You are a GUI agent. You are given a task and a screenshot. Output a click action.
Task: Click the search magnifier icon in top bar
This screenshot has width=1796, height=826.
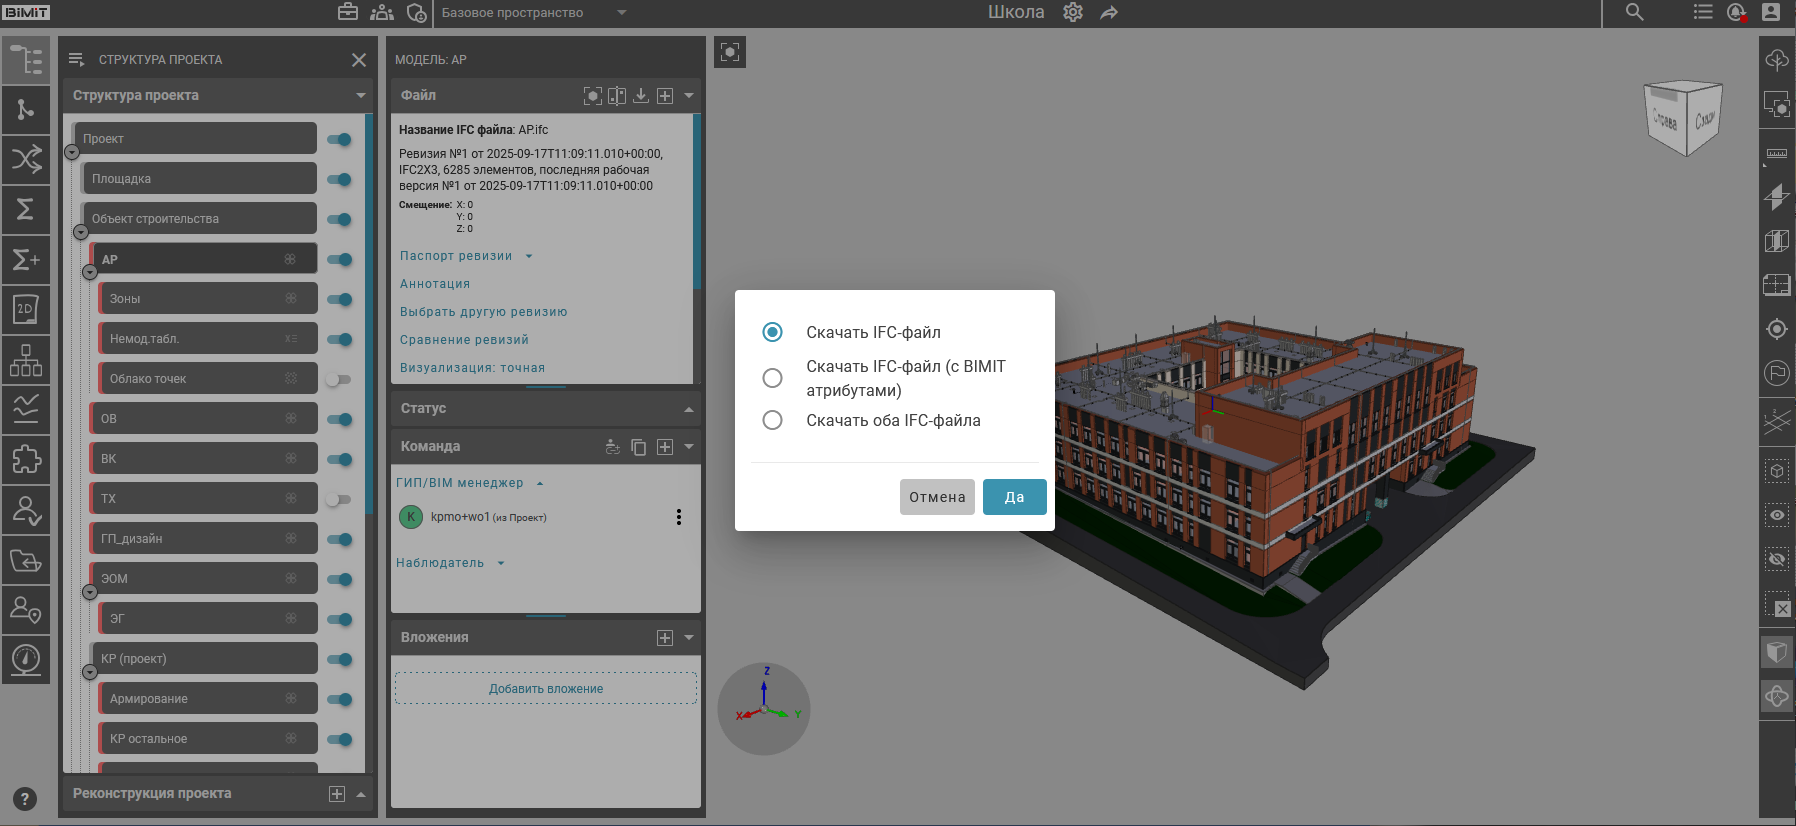pos(1634,13)
